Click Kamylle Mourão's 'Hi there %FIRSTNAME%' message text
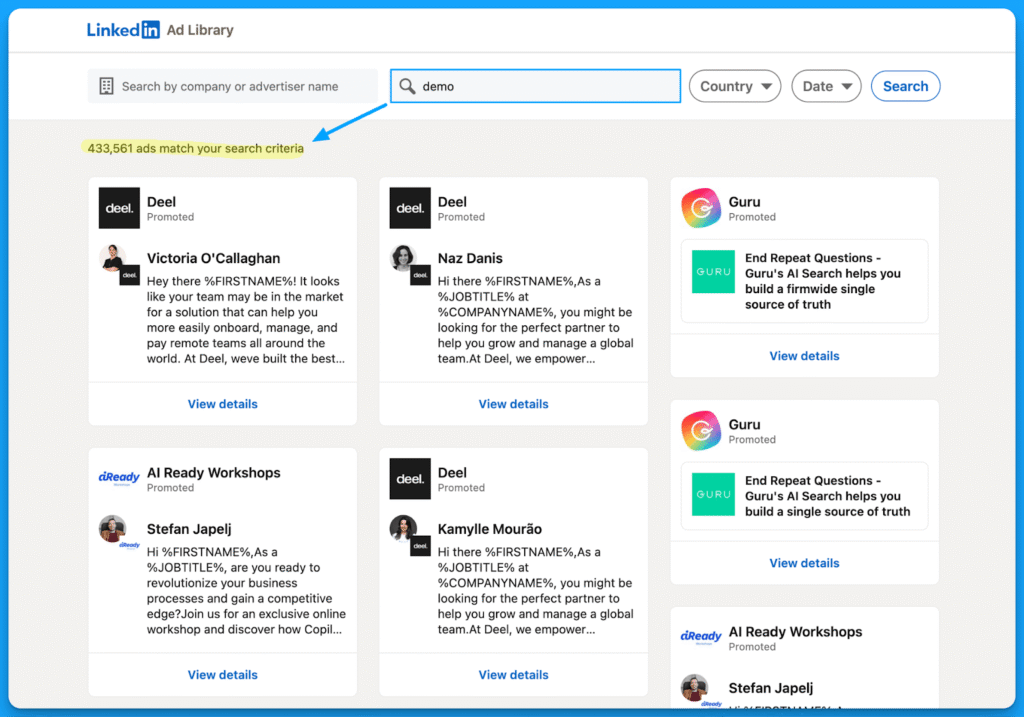This screenshot has width=1024, height=717. click(x=536, y=590)
